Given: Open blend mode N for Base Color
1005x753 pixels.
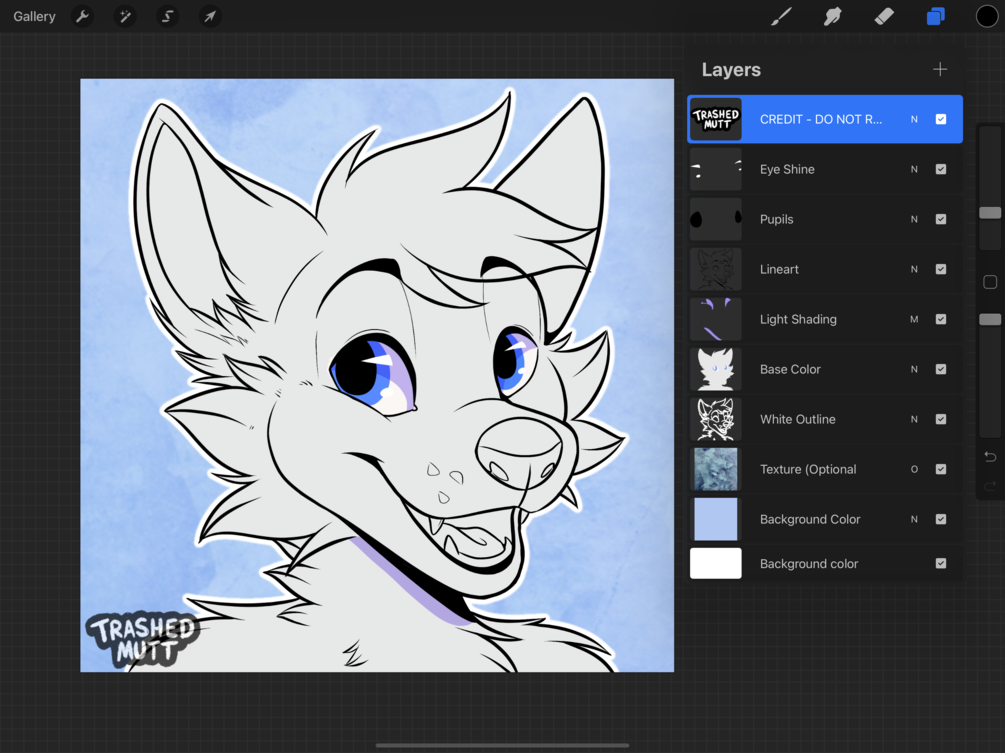Looking at the screenshot, I should tap(914, 369).
